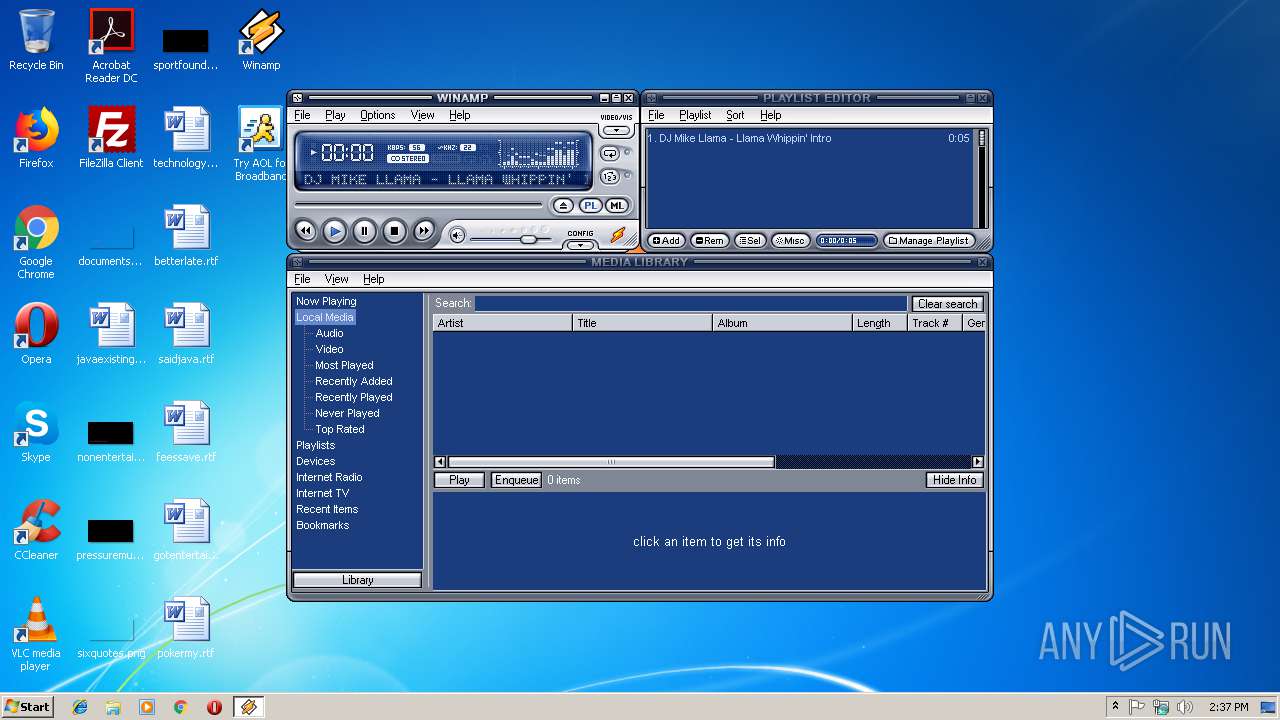Click the spectrum visualizer in Winamp
Image resolution: width=1280 pixels, height=720 pixels.
tap(539, 153)
